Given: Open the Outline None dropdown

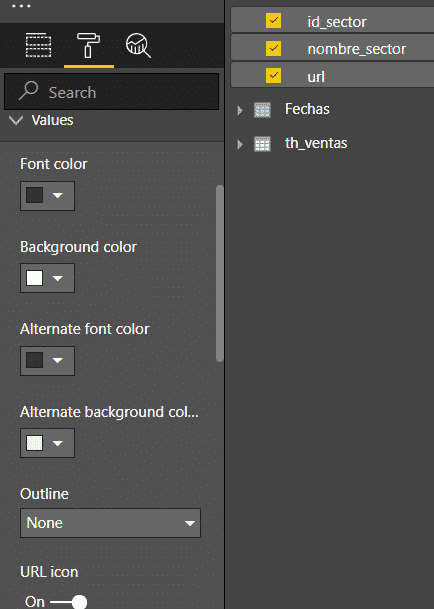Looking at the screenshot, I should click(x=110, y=523).
